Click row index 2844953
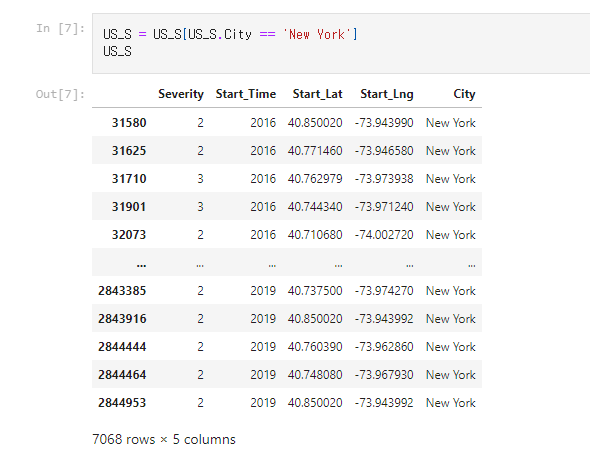 pyautogui.click(x=122, y=403)
